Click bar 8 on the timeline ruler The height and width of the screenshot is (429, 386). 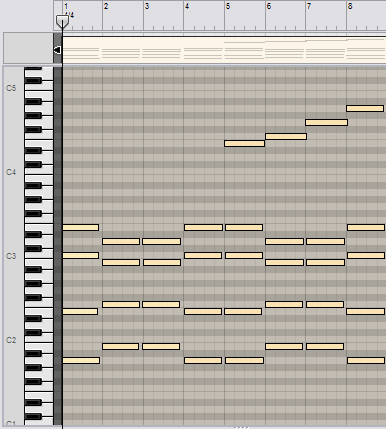pos(350,6)
